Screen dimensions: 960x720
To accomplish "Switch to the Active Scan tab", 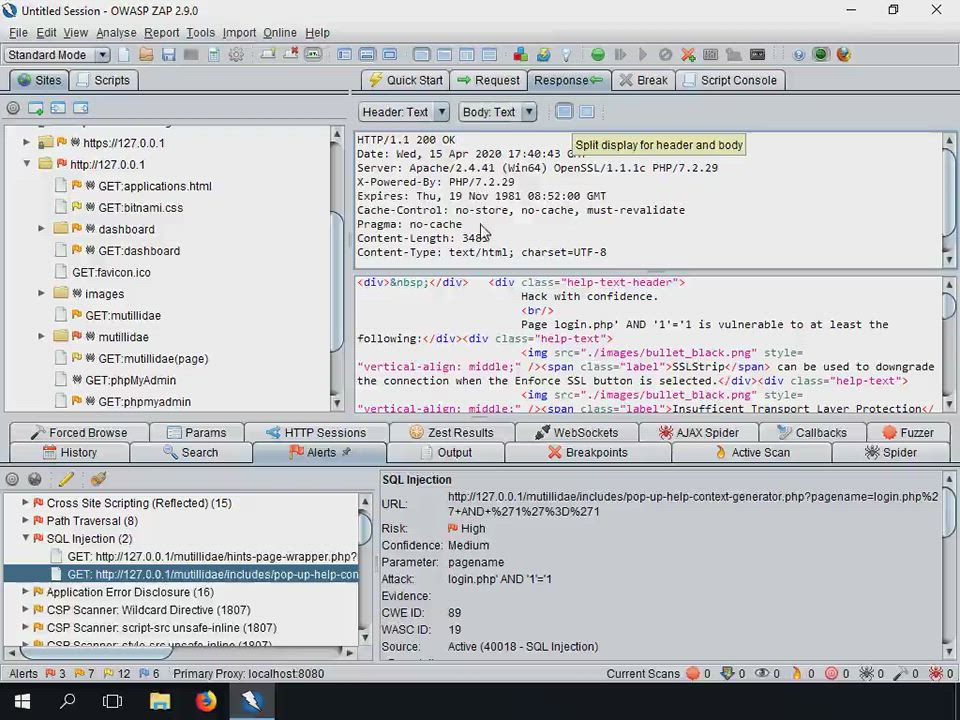I will [x=751, y=452].
